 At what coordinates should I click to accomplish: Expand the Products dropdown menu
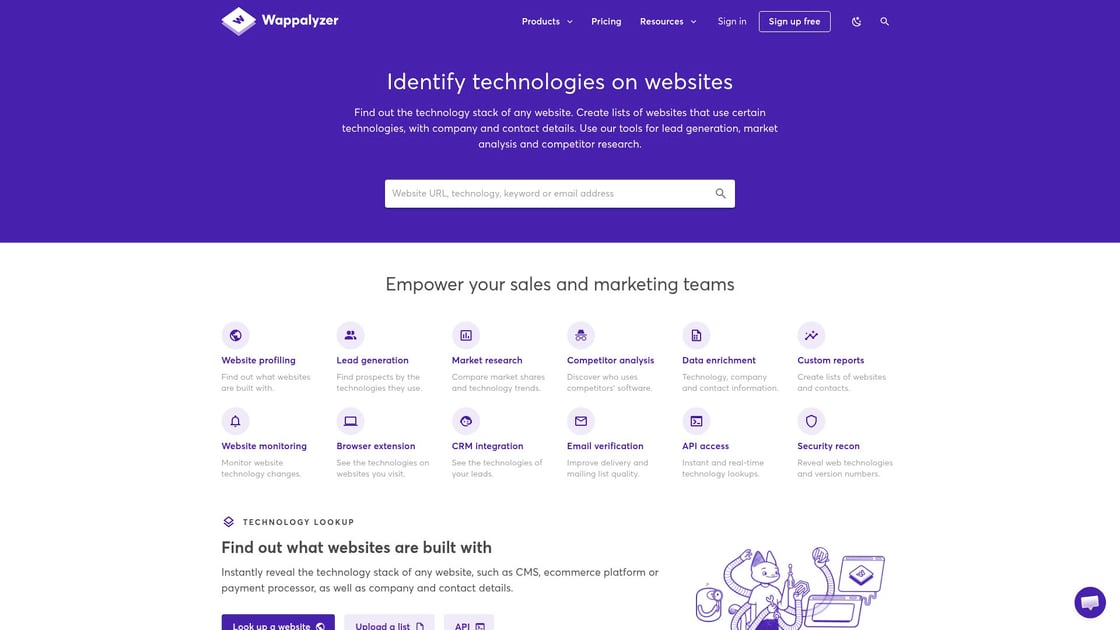click(547, 21)
